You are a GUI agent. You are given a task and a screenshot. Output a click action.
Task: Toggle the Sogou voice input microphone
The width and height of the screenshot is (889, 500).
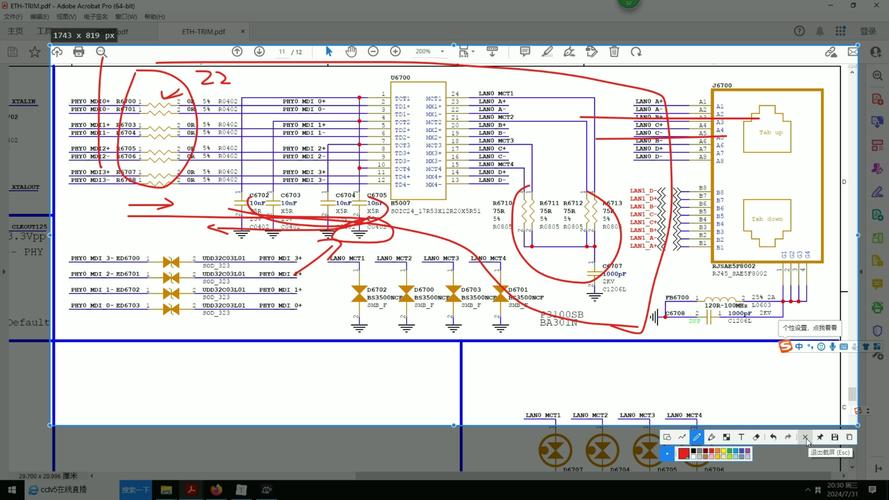pos(832,346)
